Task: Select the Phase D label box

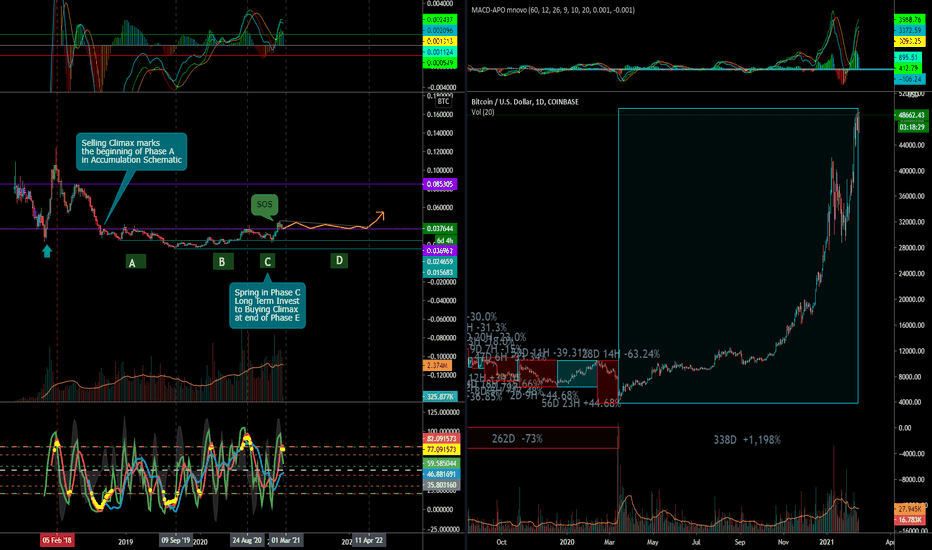Action: tap(339, 260)
